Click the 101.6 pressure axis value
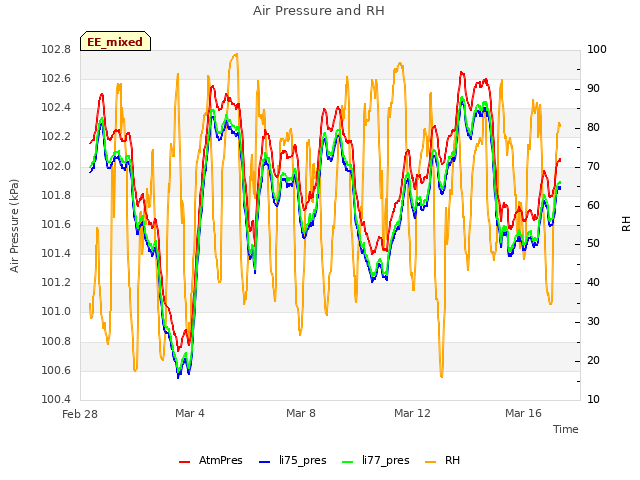Screen dimensions: 640x480 (x=56, y=224)
